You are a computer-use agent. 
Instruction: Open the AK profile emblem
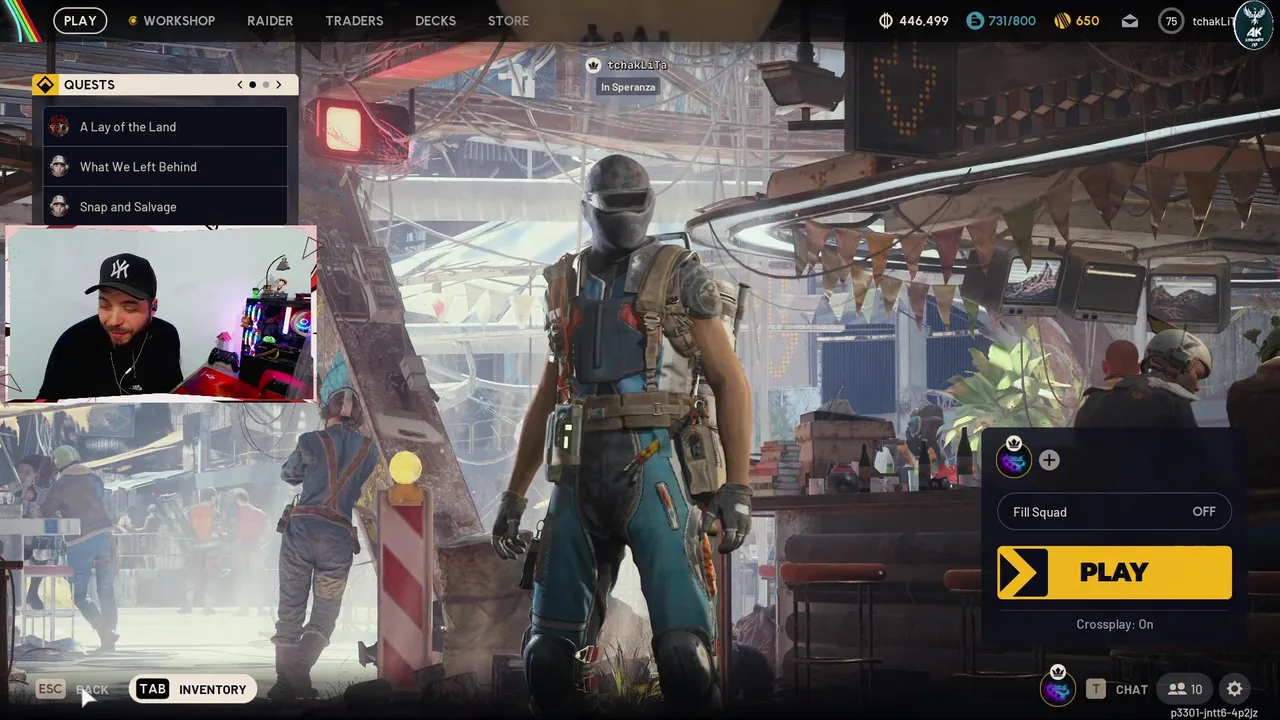tap(1254, 27)
